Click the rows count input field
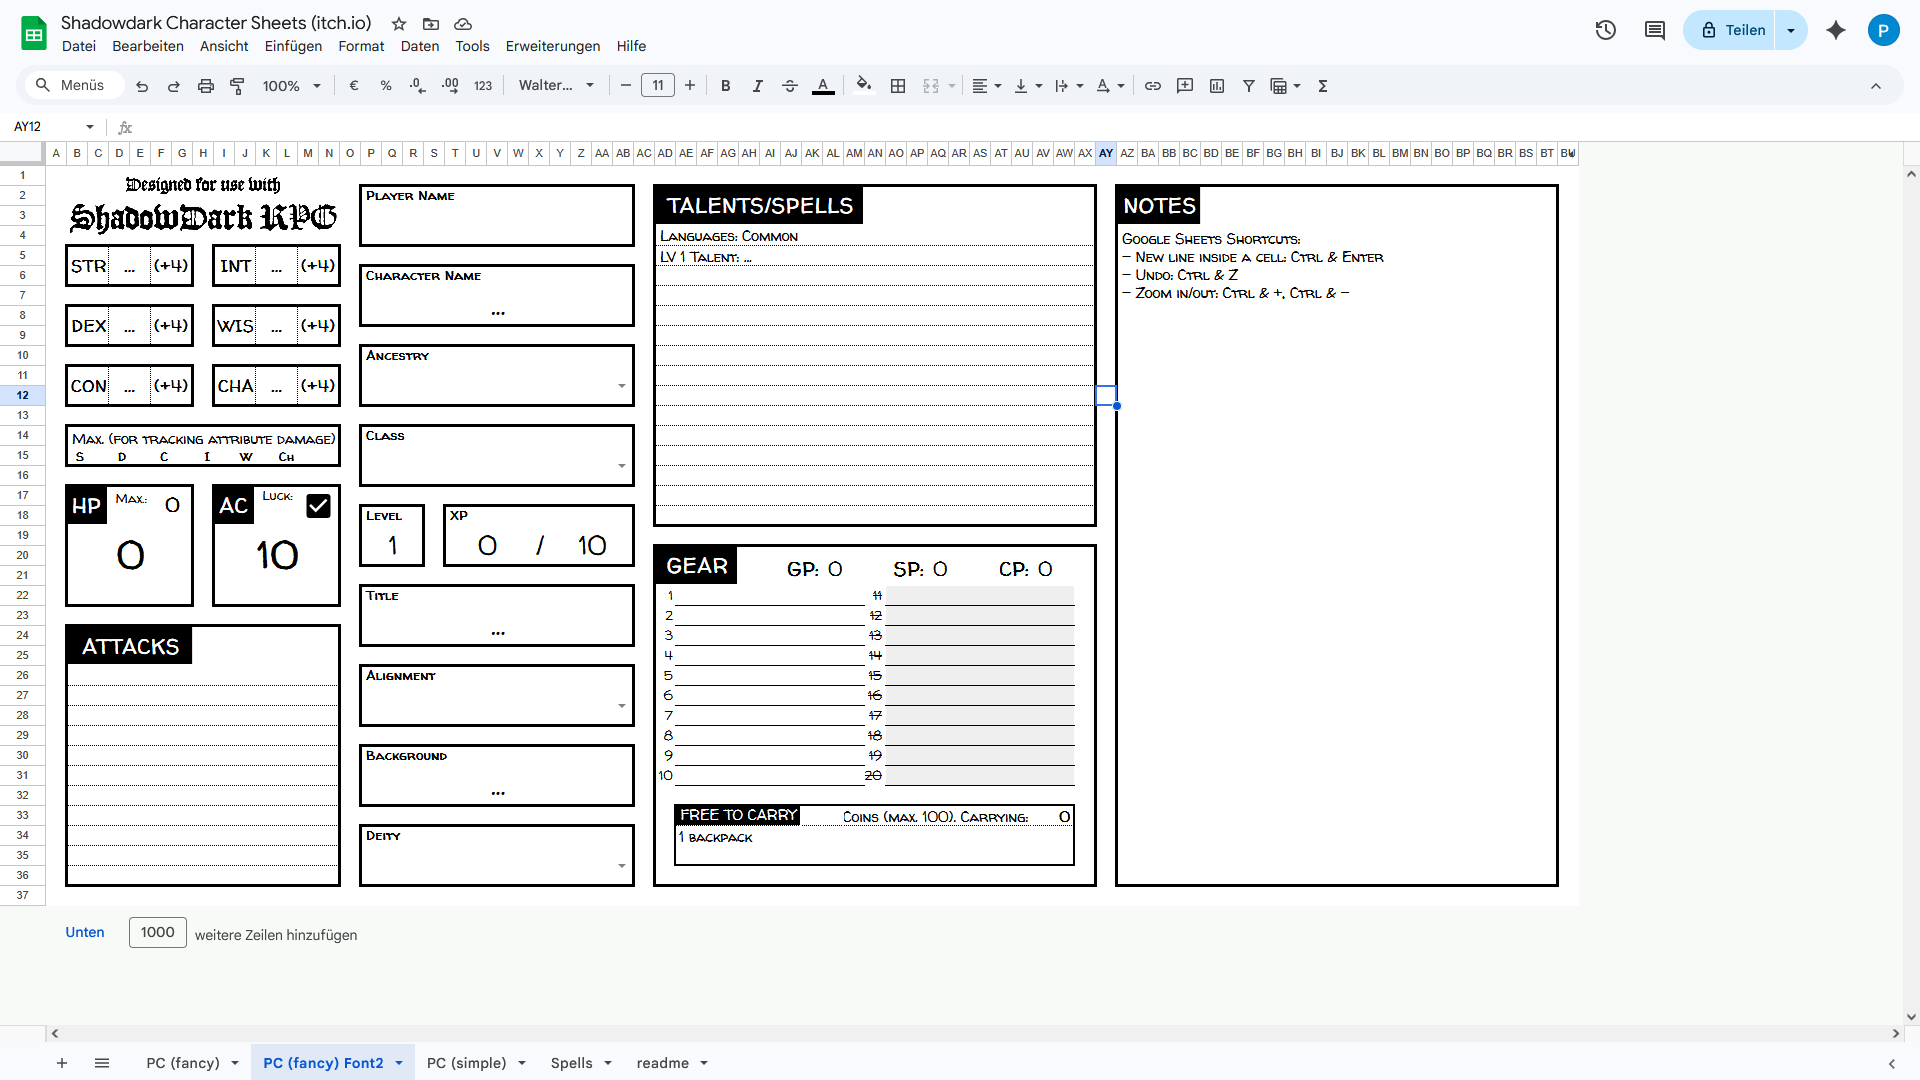This screenshot has width=1920, height=1080. [x=157, y=932]
